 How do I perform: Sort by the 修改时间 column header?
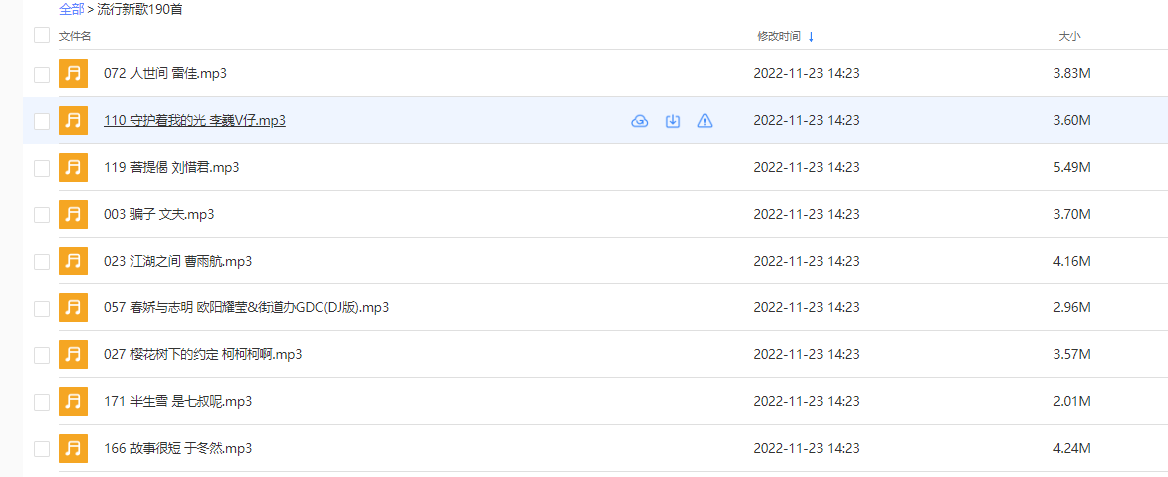[779, 36]
